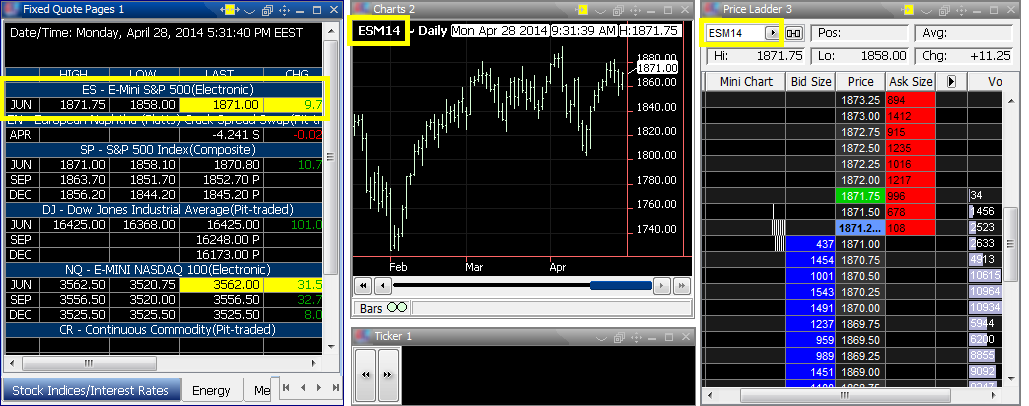Switch to Stock Indices/Interest Rates tab
Viewport: 1029px width, 406px height.
click(91, 390)
